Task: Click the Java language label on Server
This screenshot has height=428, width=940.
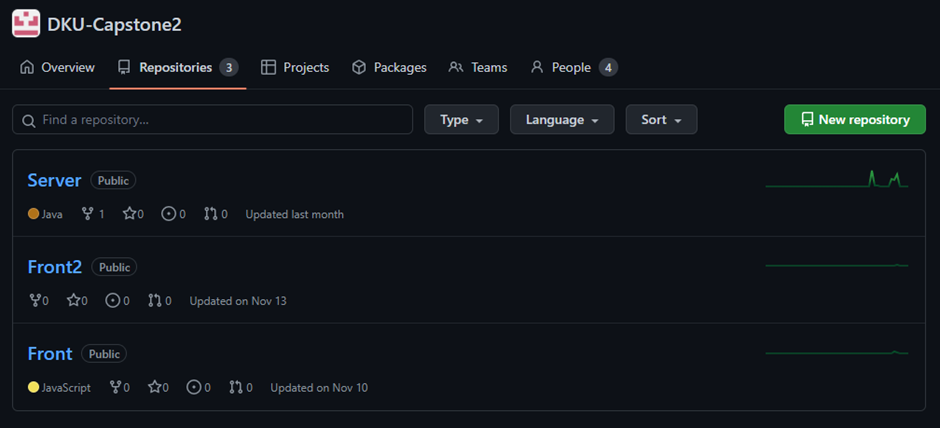Action: click(52, 214)
